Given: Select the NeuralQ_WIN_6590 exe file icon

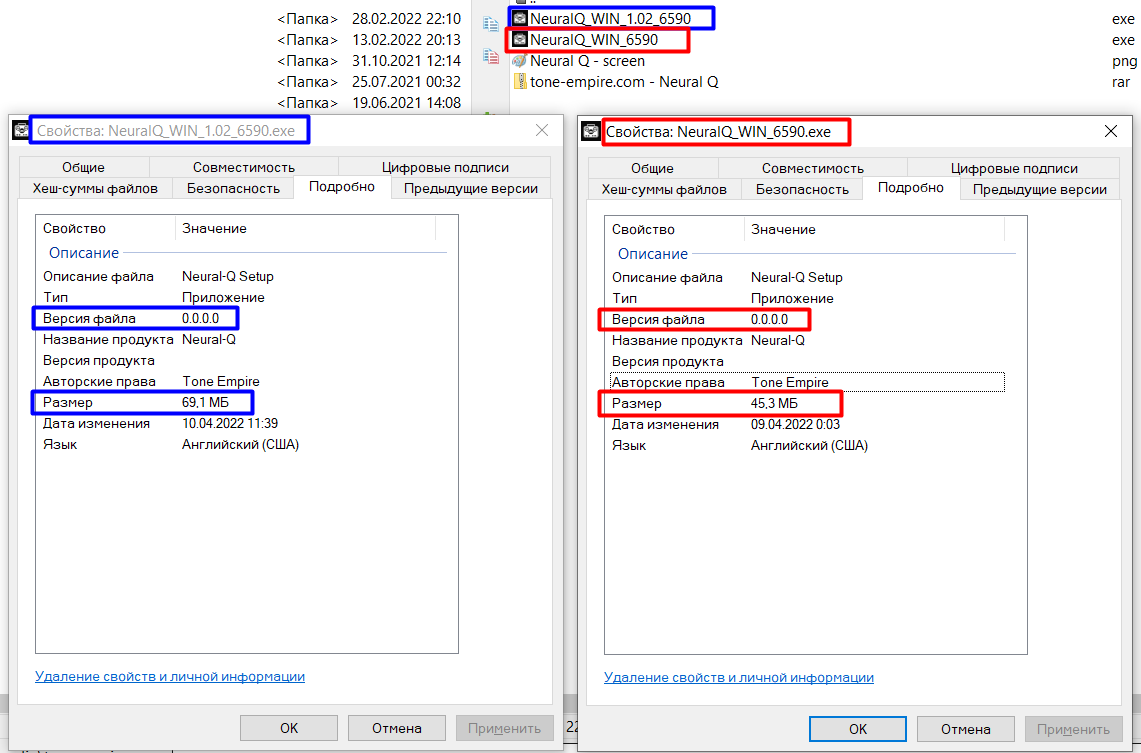Looking at the screenshot, I should 520,39.
